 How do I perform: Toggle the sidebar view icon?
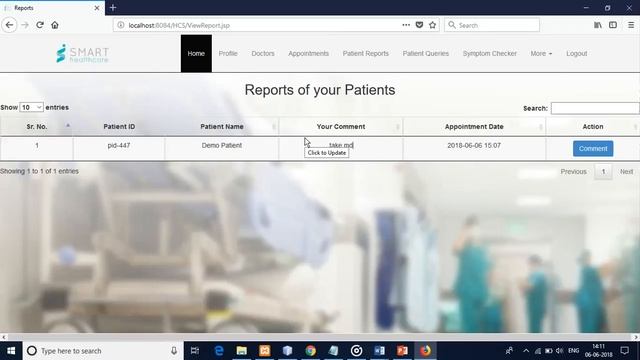[x=613, y=25]
